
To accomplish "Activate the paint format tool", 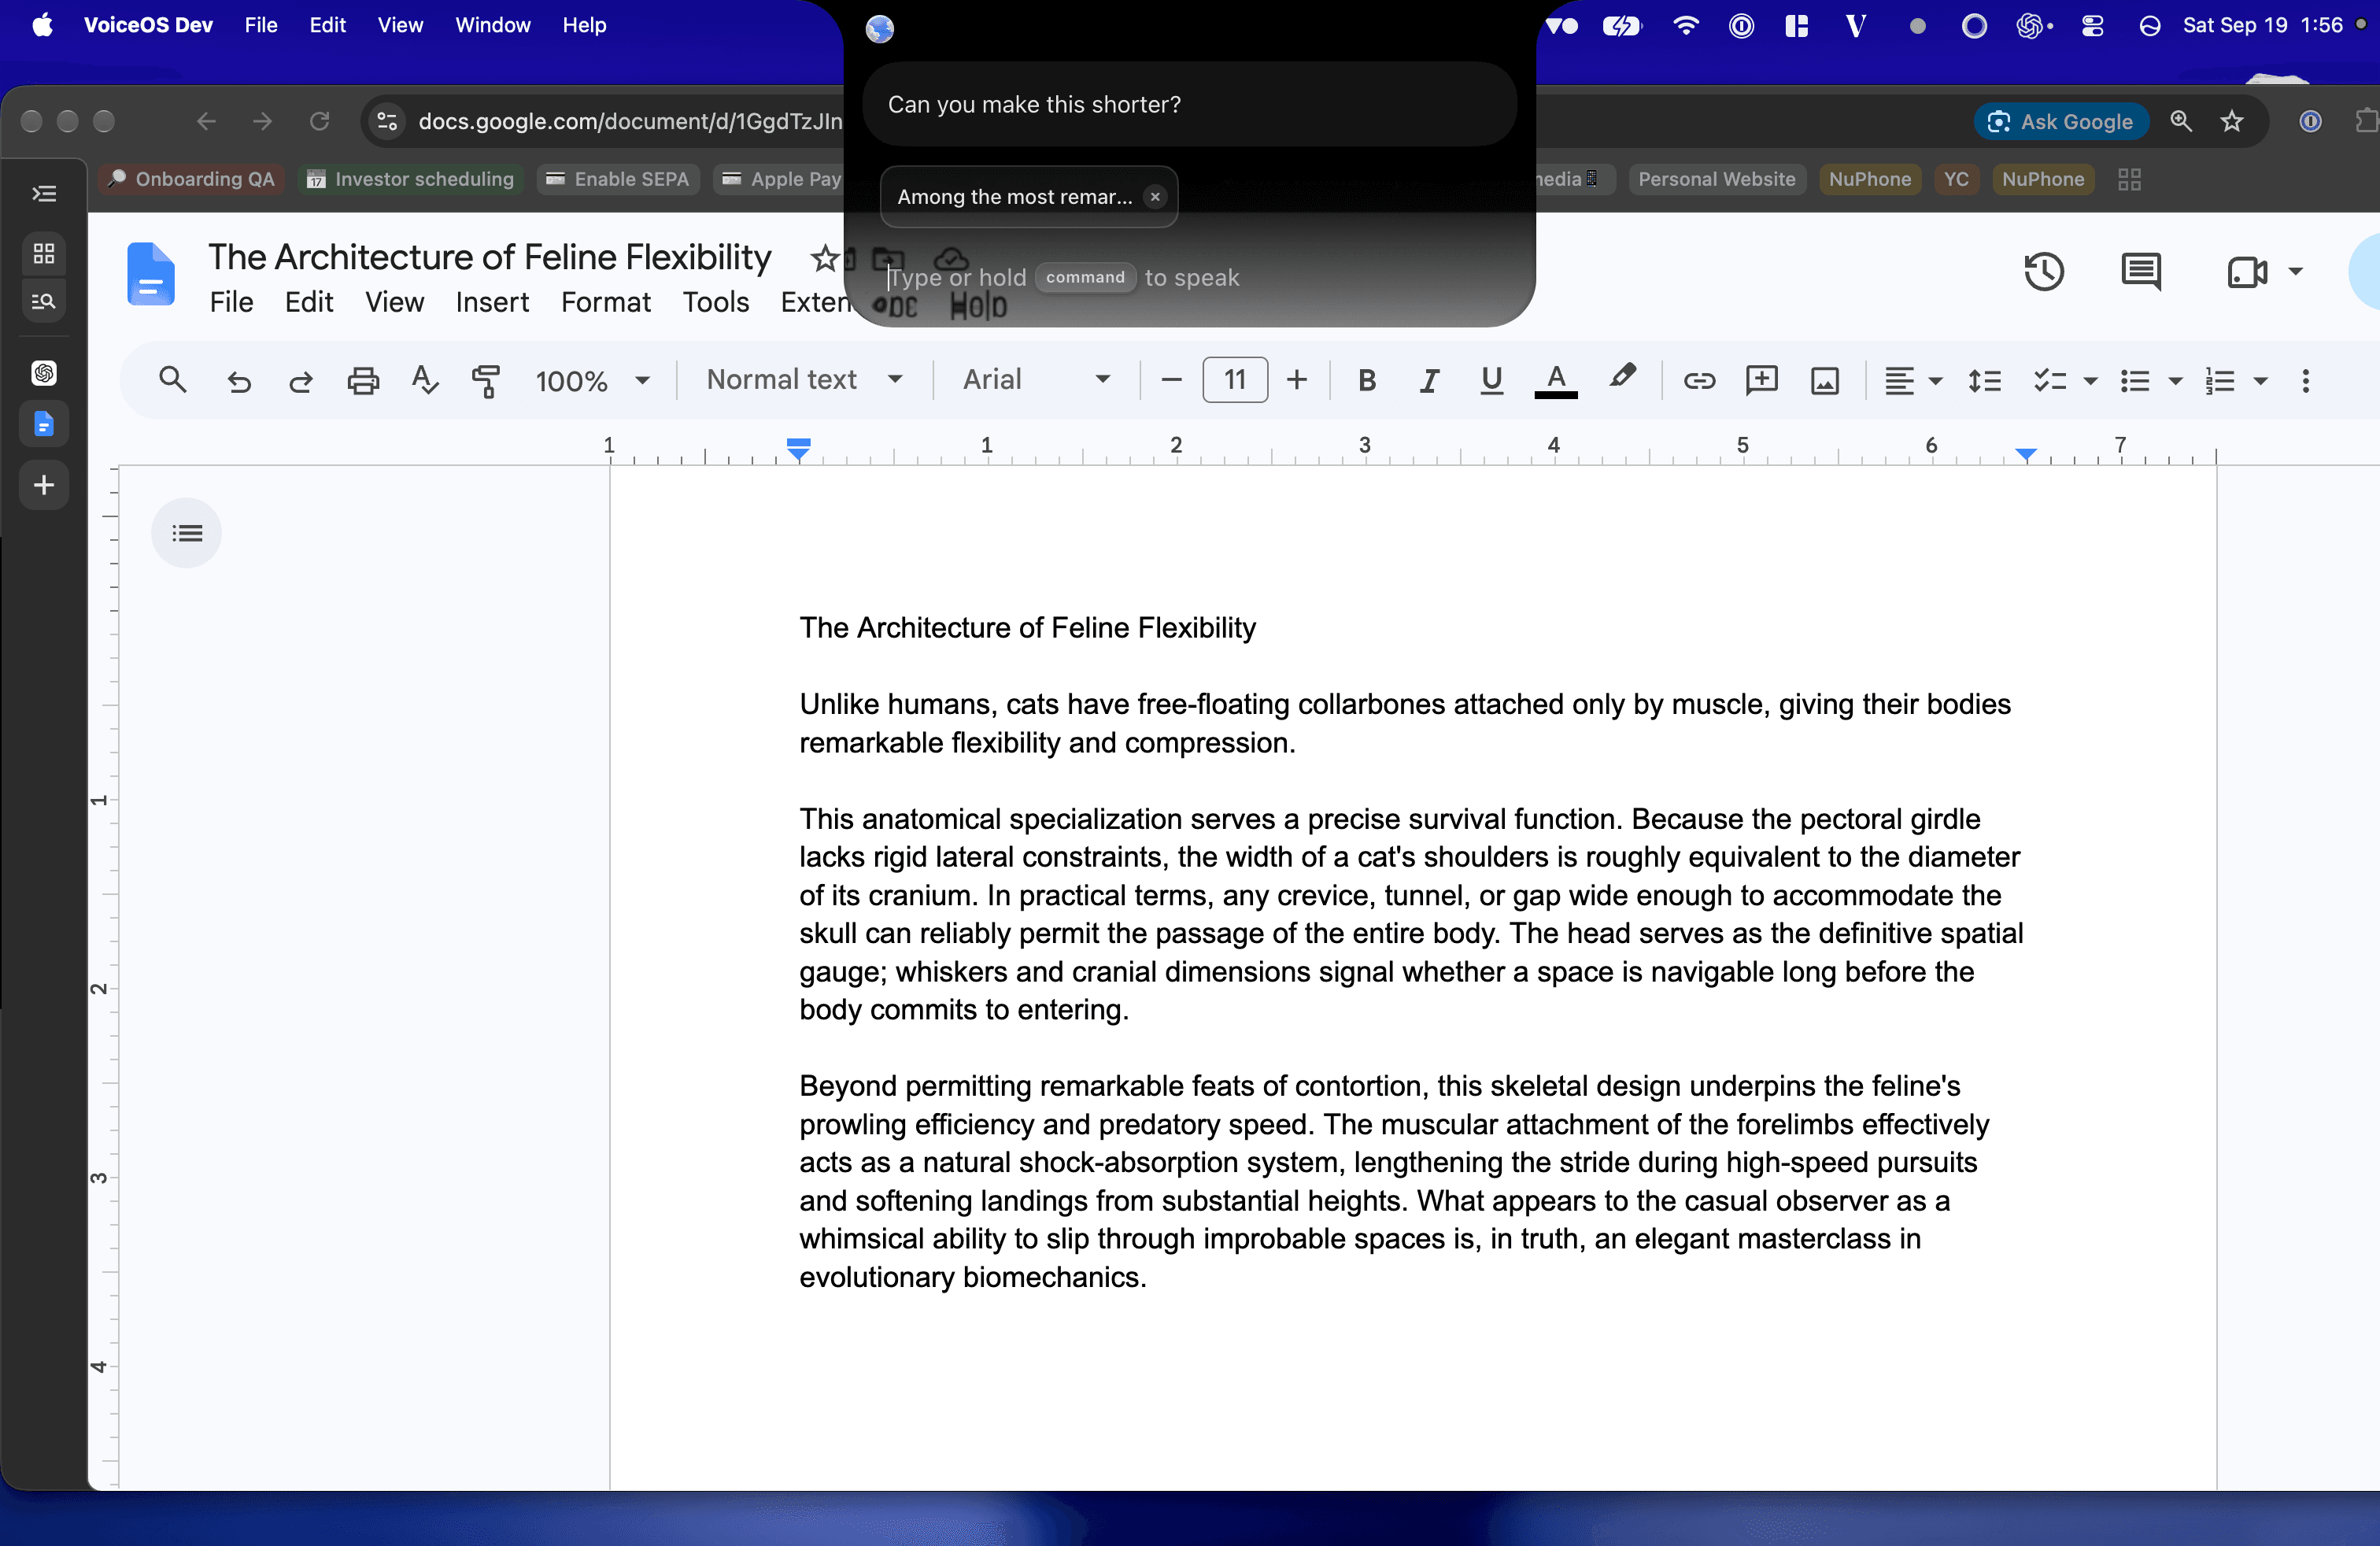I will click(x=486, y=381).
